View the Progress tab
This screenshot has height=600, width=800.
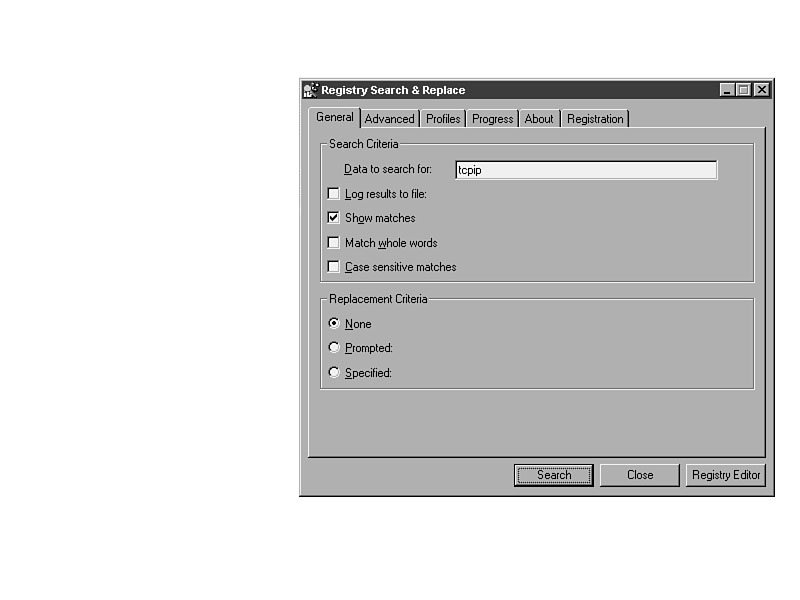click(x=492, y=119)
